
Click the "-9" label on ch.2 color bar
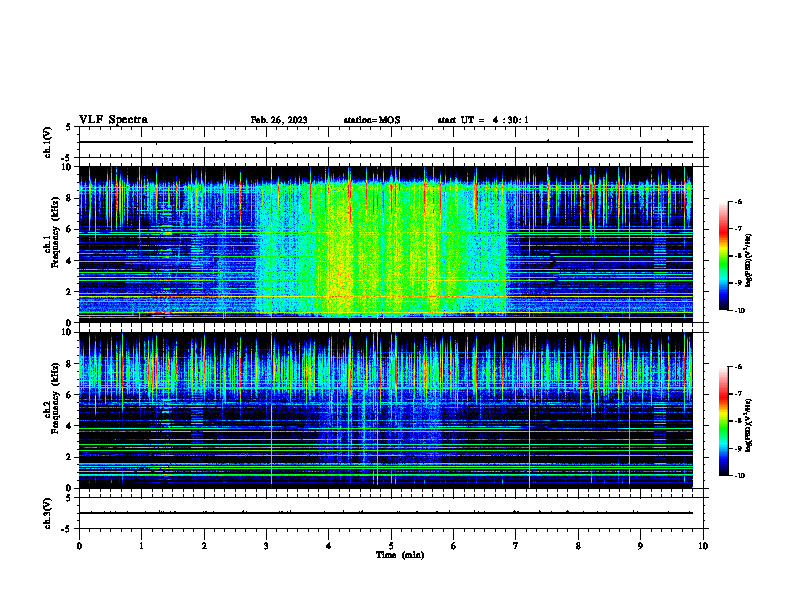click(x=737, y=448)
